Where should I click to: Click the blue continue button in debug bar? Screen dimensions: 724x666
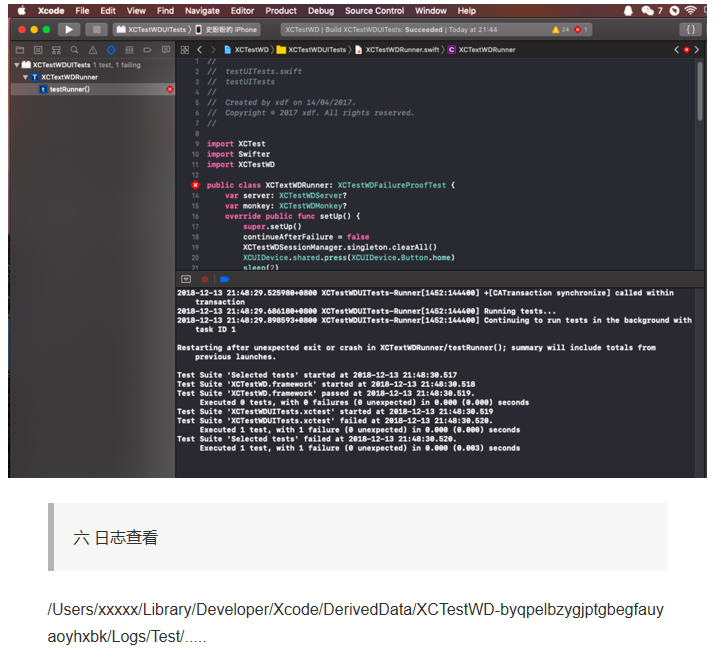(225, 279)
